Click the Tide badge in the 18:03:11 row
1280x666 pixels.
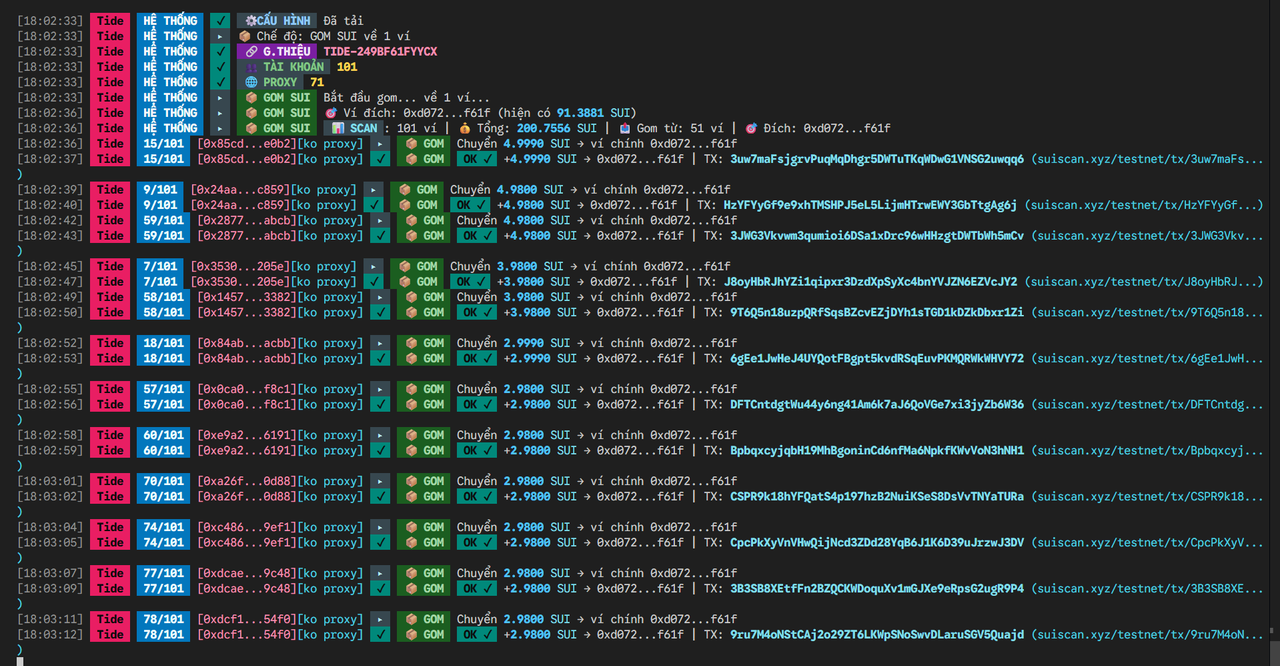coord(110,619)
